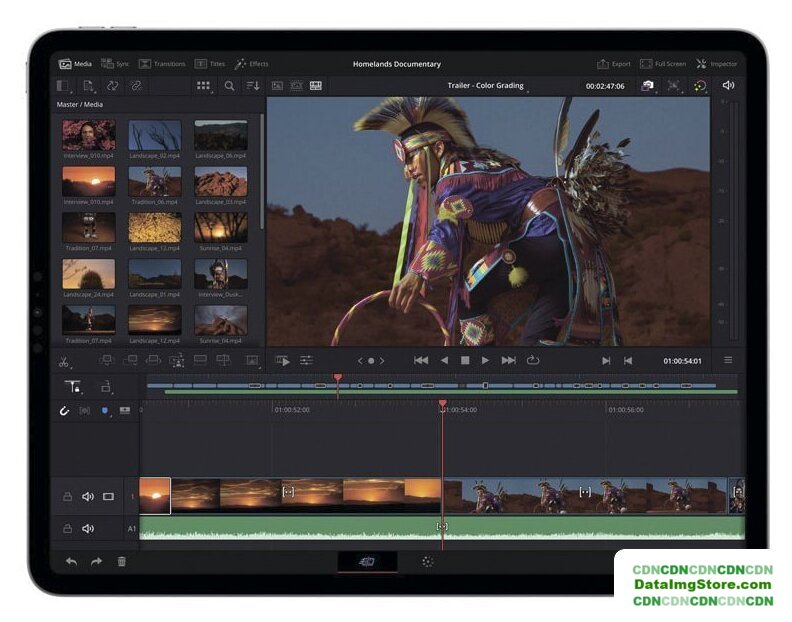Viewport: 792px width, 622px height.
Task: Mute audio track A1
Action: click(x=87, y=528)
